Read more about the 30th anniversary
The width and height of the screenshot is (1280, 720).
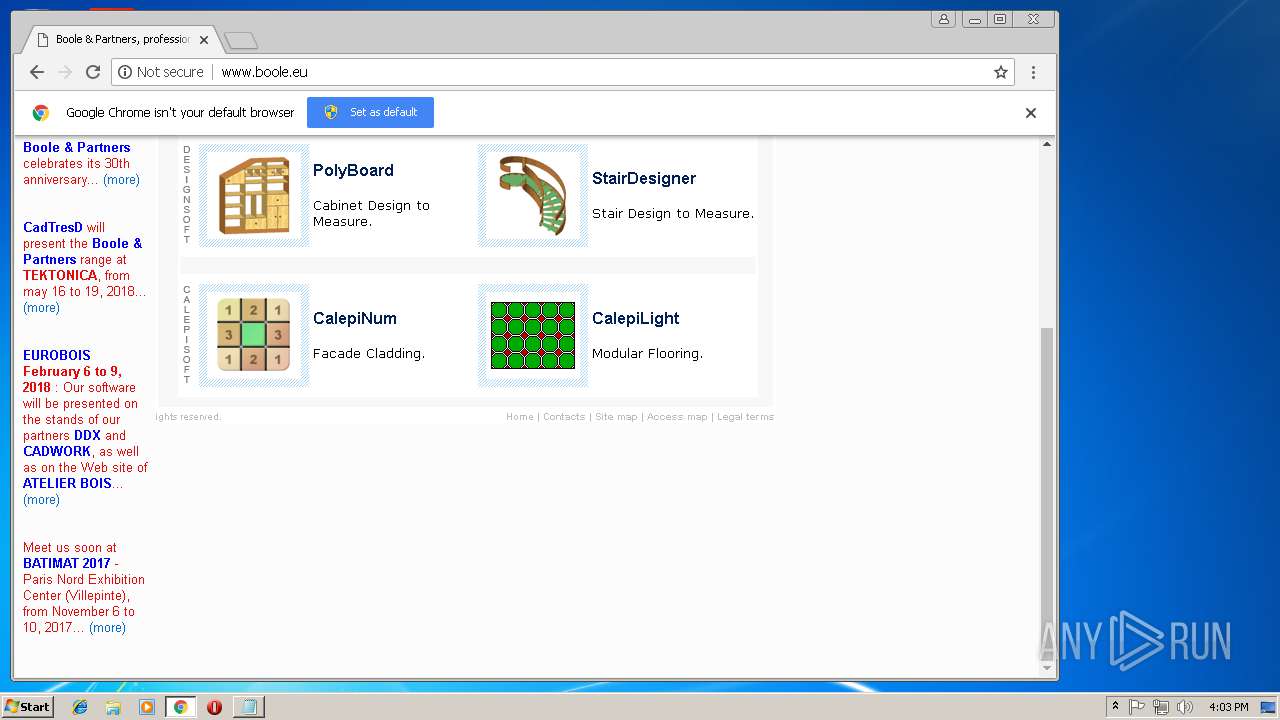tap(121, 180)
